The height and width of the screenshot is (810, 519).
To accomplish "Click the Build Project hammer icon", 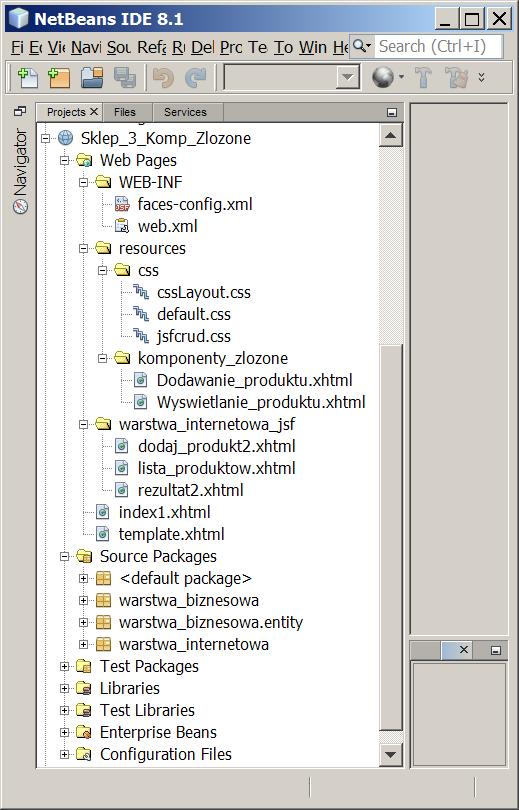I will click(423, 77).
